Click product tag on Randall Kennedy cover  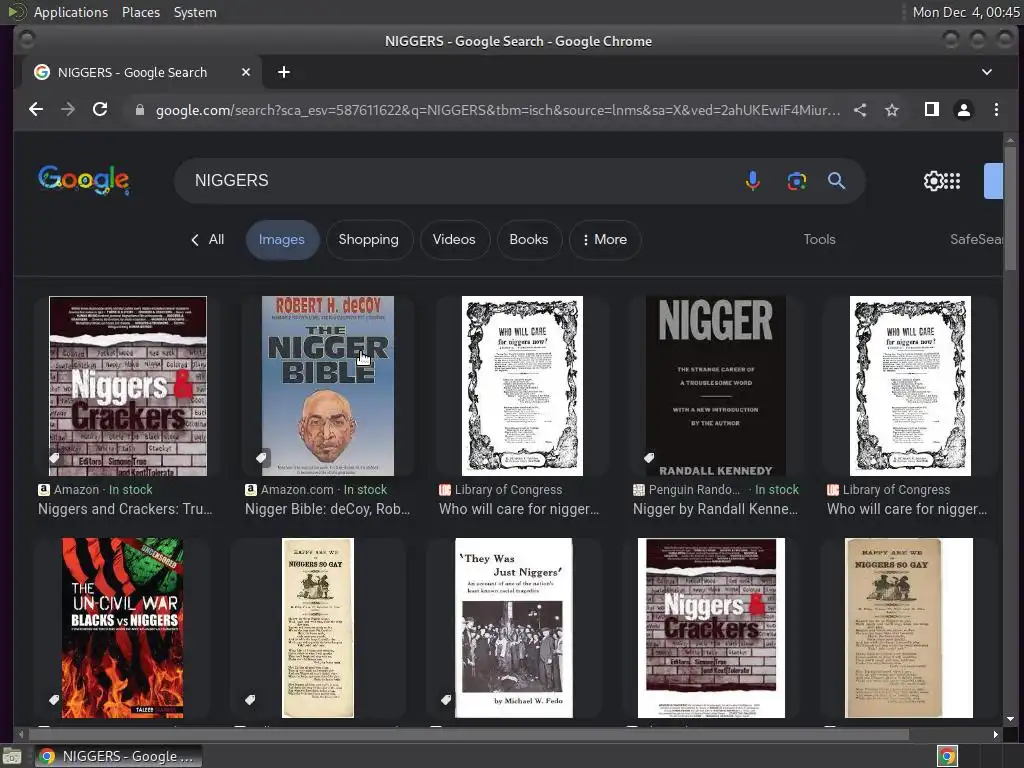click(x=648, y=457)
